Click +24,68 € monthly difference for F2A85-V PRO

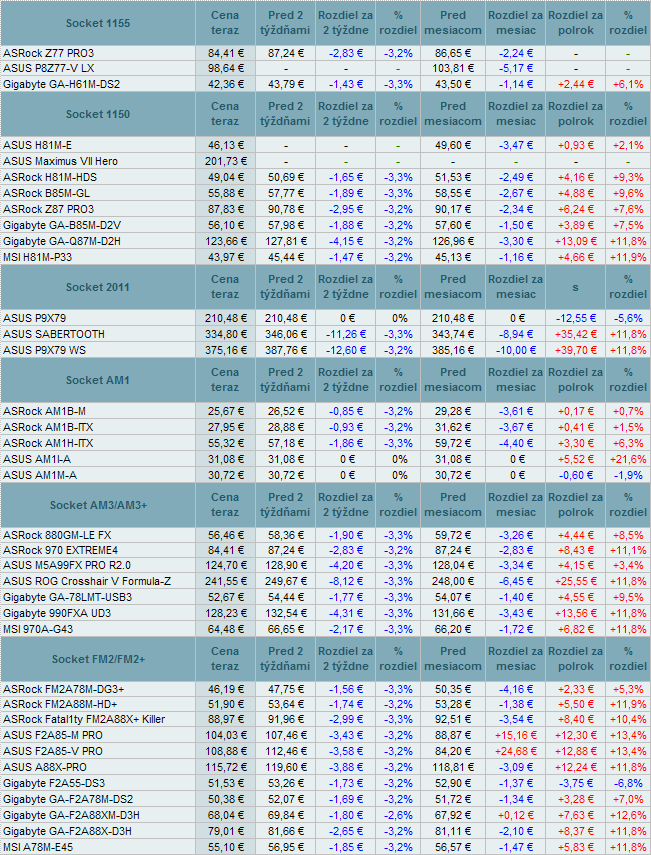coord(516,751)
